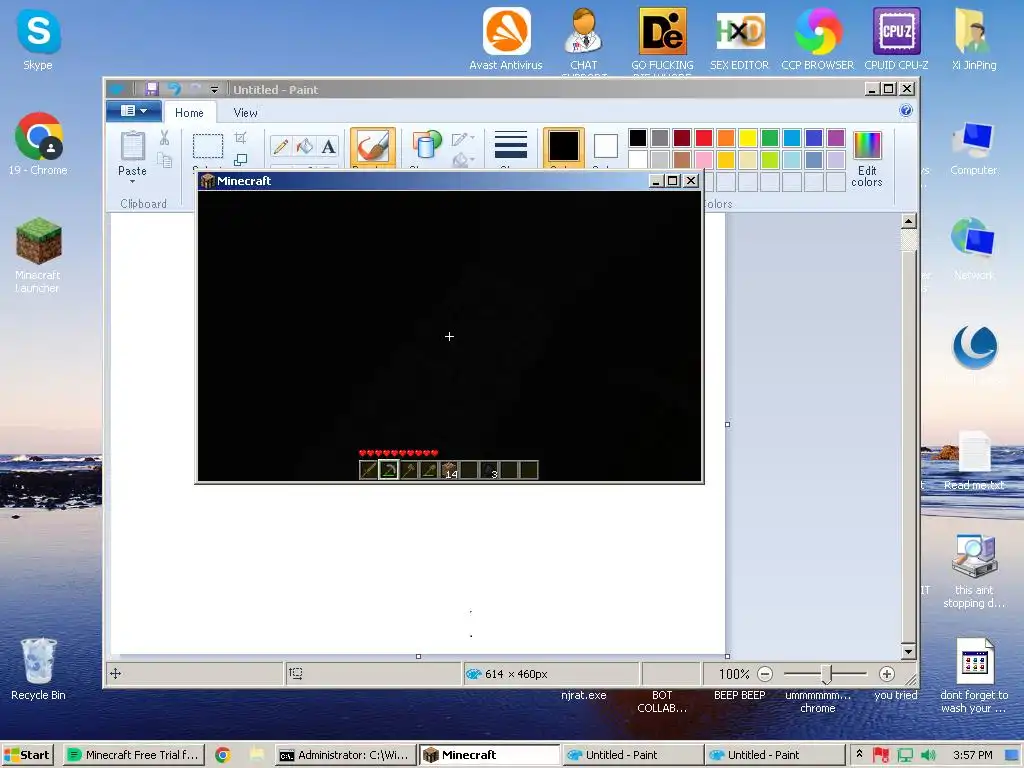Open the Network desktop icon

[x=974, y=249]
